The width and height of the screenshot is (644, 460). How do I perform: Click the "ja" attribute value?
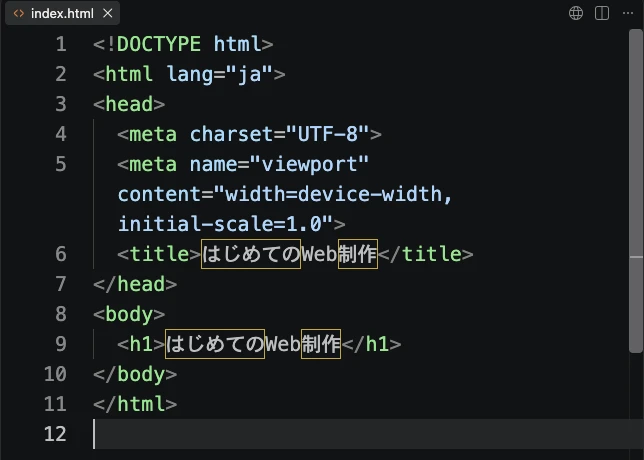click(x=249, y=74)
